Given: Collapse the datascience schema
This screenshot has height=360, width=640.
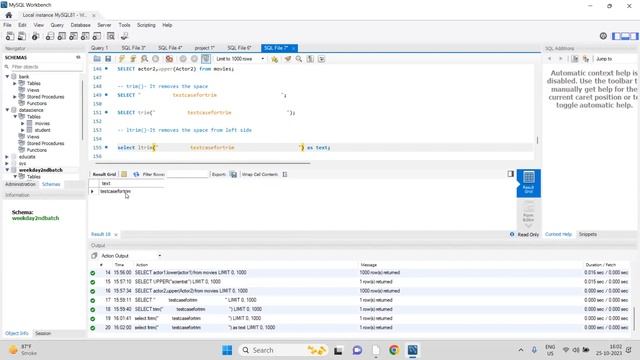Looking at the screenshot, I should click(x=7, y=110).
